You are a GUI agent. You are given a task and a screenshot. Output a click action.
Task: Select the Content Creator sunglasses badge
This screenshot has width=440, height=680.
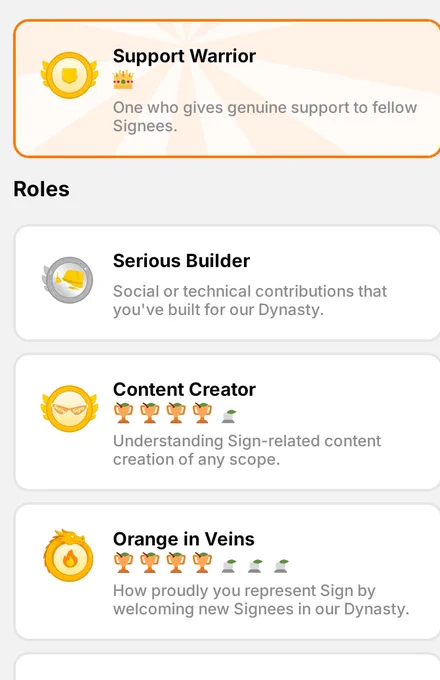(x=69, y=409)
